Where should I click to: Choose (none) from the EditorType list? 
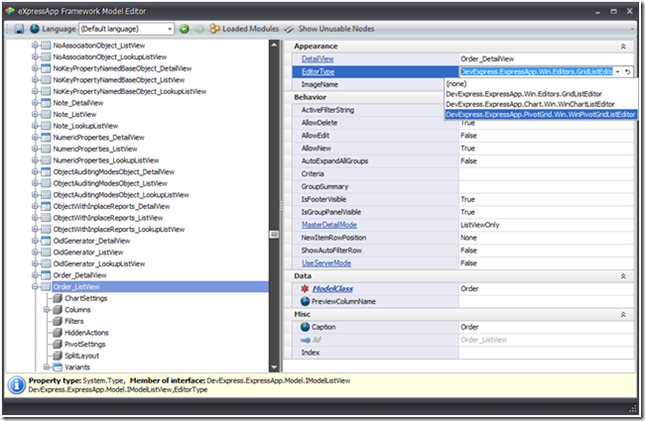[x=540, y=84]
